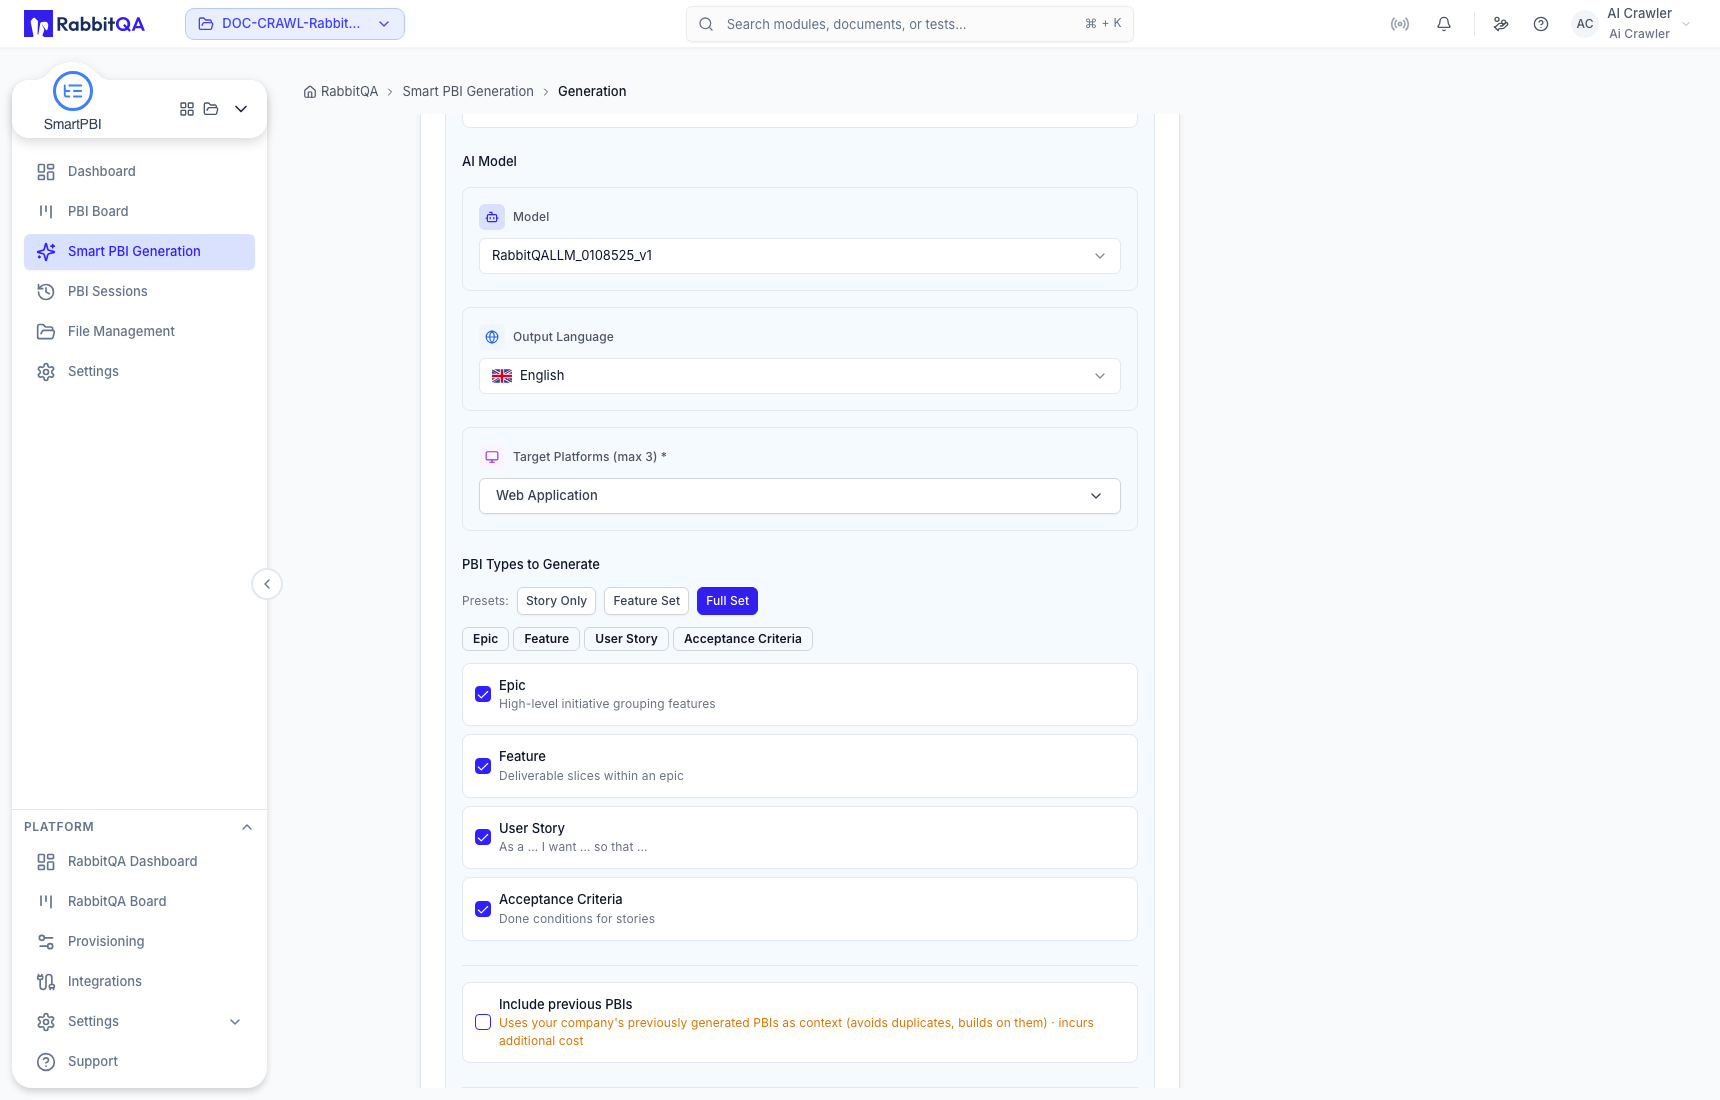Viewport: 1720px width, 1100px height.
Task: Click the RabbitQA Dashboard icon
Action: click(x=46, y=861)
